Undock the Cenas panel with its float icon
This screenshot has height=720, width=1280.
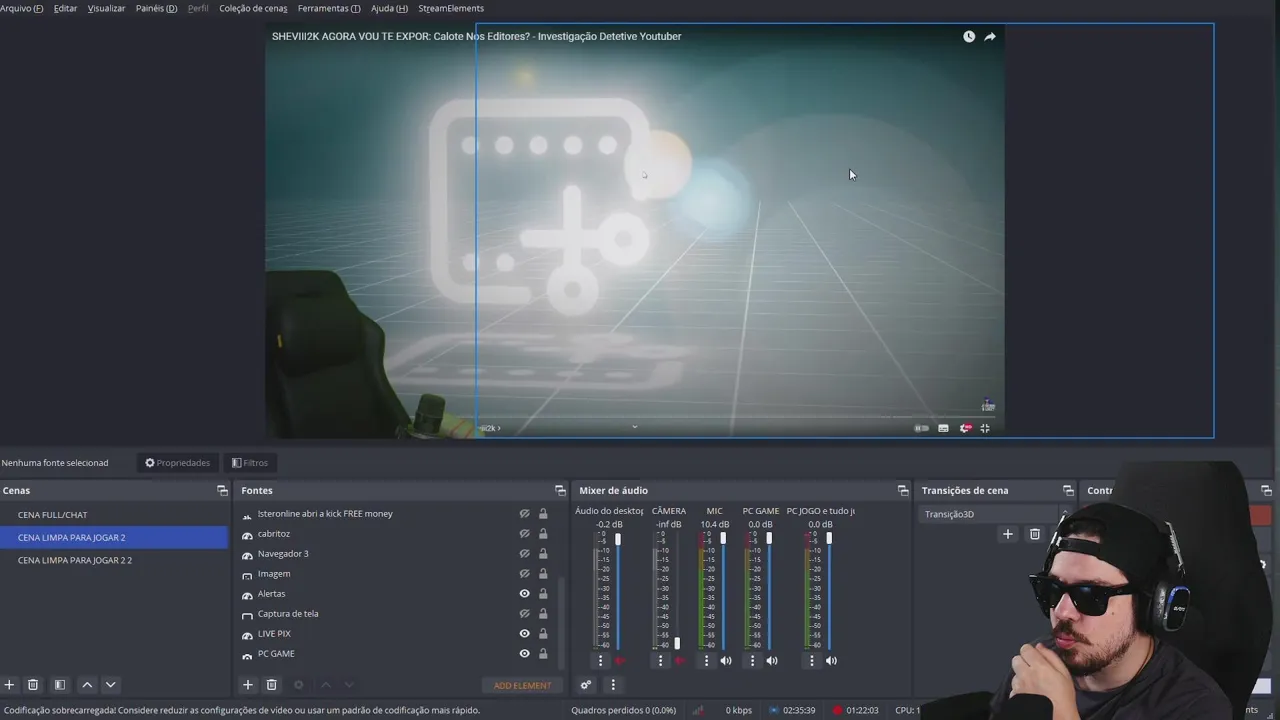pos(222,490)
